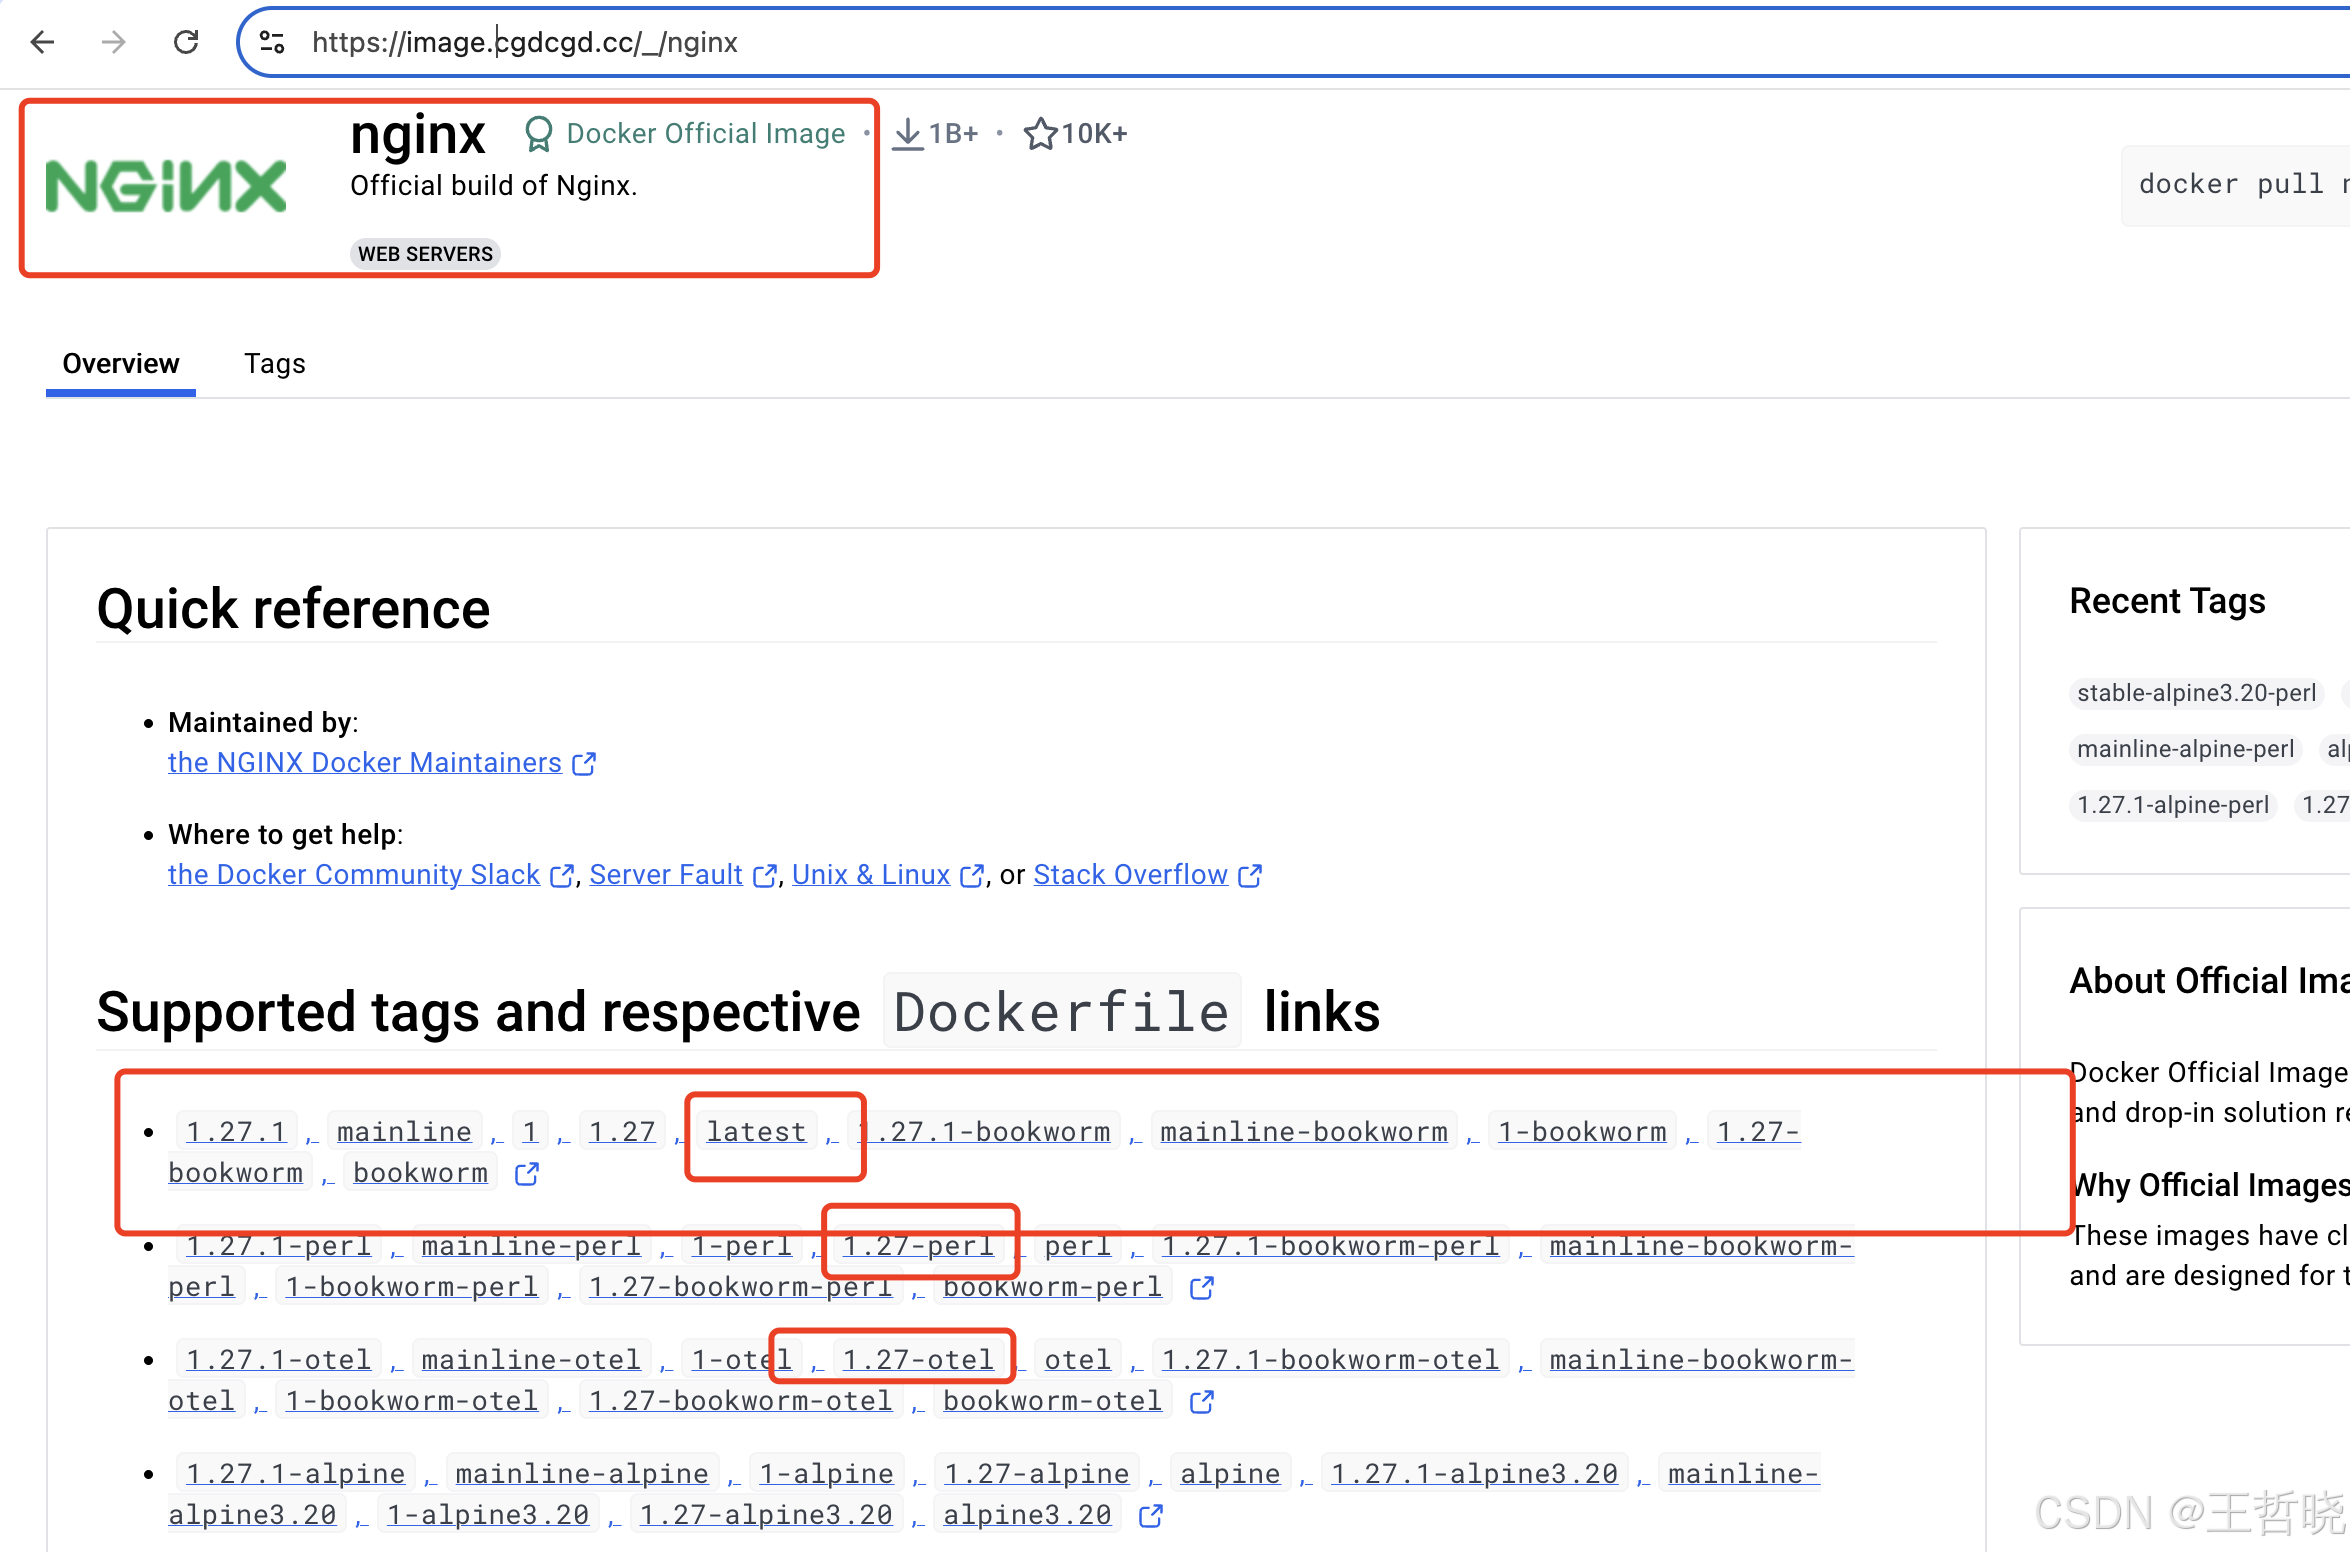Click the external icon after Stack Overflow
The height and width of the screenshot is (1552, 2350).
[1250, 876]
